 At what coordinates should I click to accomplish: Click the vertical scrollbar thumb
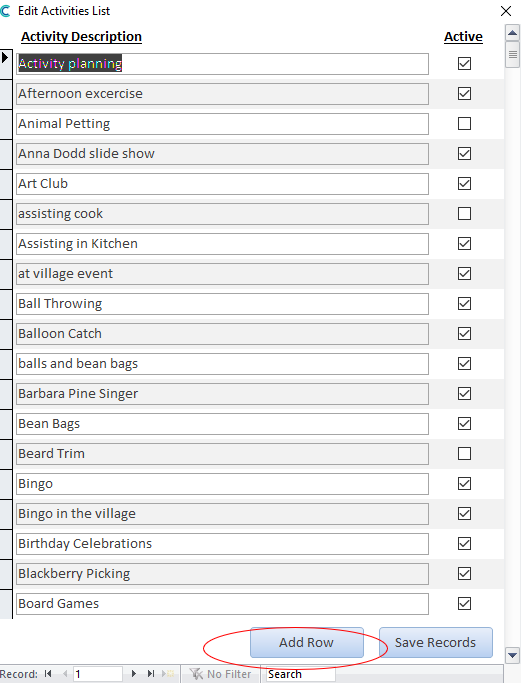[x=512, y=55]
